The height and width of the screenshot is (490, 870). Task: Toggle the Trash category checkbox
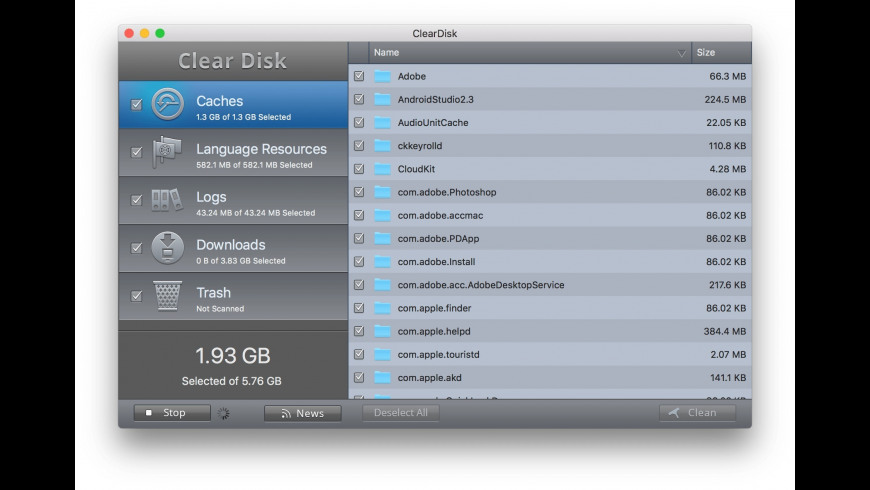[136, 296]
